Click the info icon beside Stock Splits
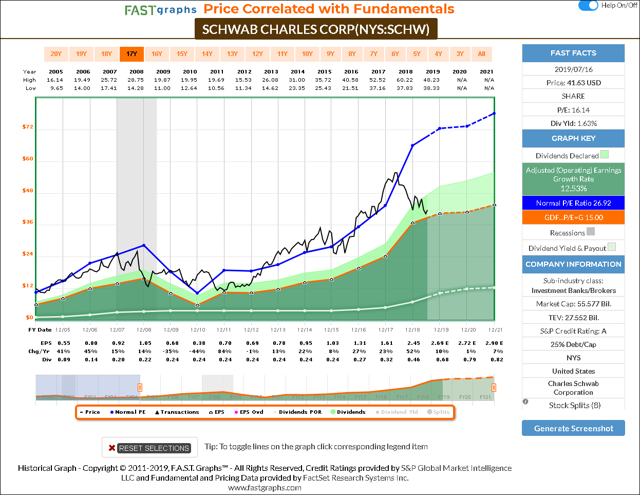The width and height of the screenshot is (640, 495). pyautogui.click(x=526, y=402)
